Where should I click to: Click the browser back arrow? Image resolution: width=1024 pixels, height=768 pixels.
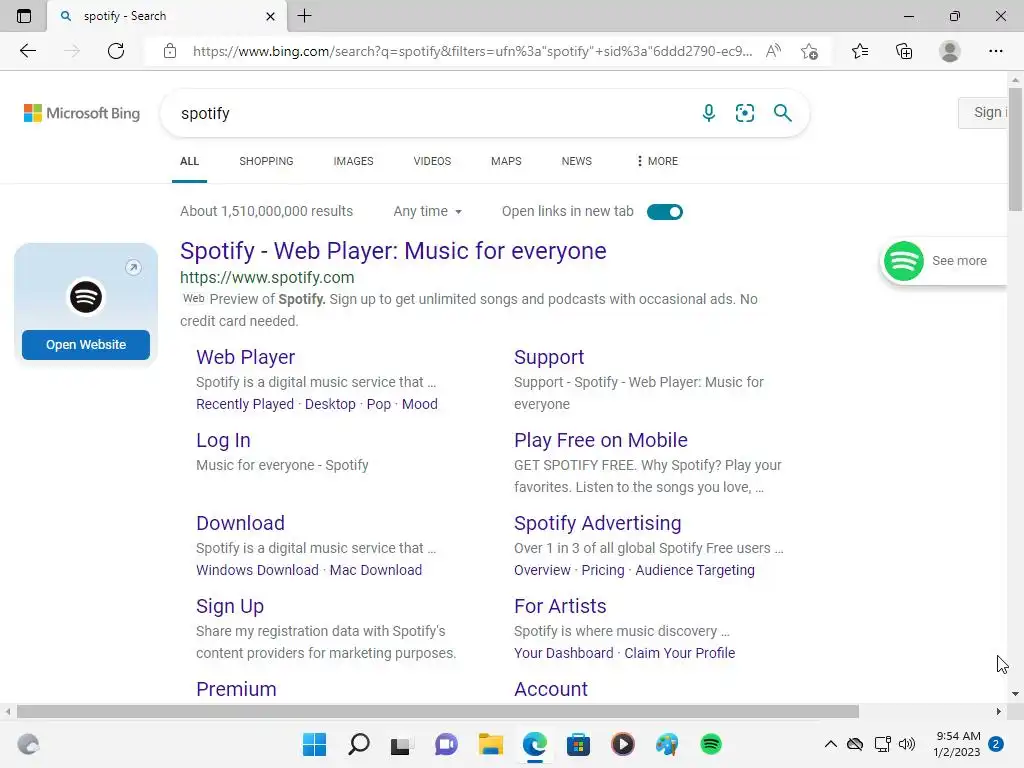click(x=27, y=51)
